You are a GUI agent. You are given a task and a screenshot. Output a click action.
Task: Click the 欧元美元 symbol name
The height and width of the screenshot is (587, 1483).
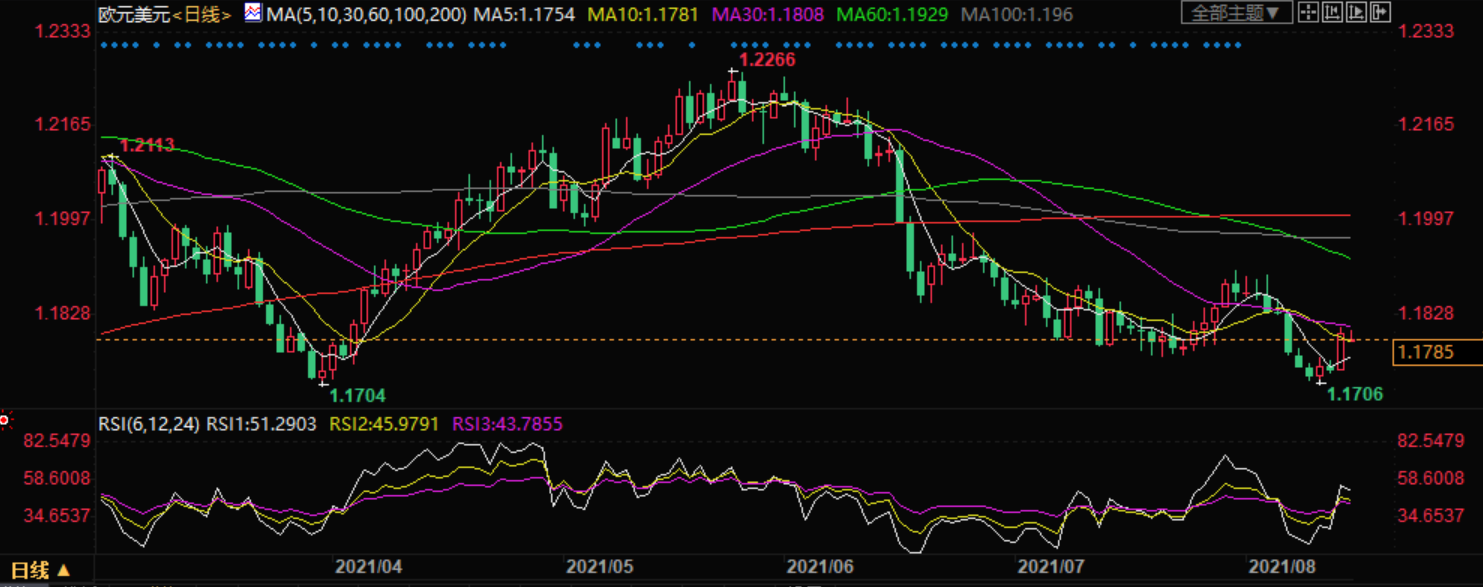133,14
